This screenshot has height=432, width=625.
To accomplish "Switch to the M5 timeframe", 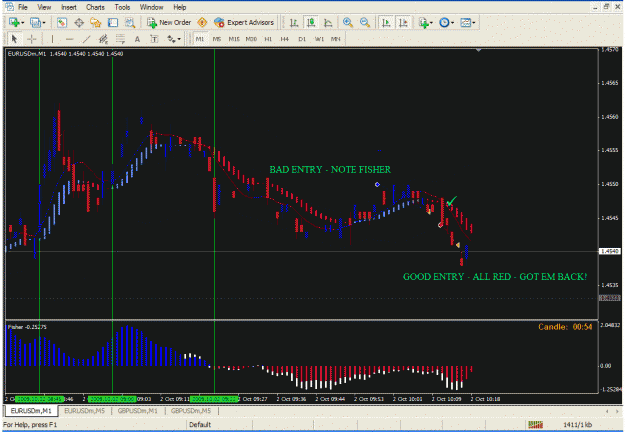I will click(216, 39).
